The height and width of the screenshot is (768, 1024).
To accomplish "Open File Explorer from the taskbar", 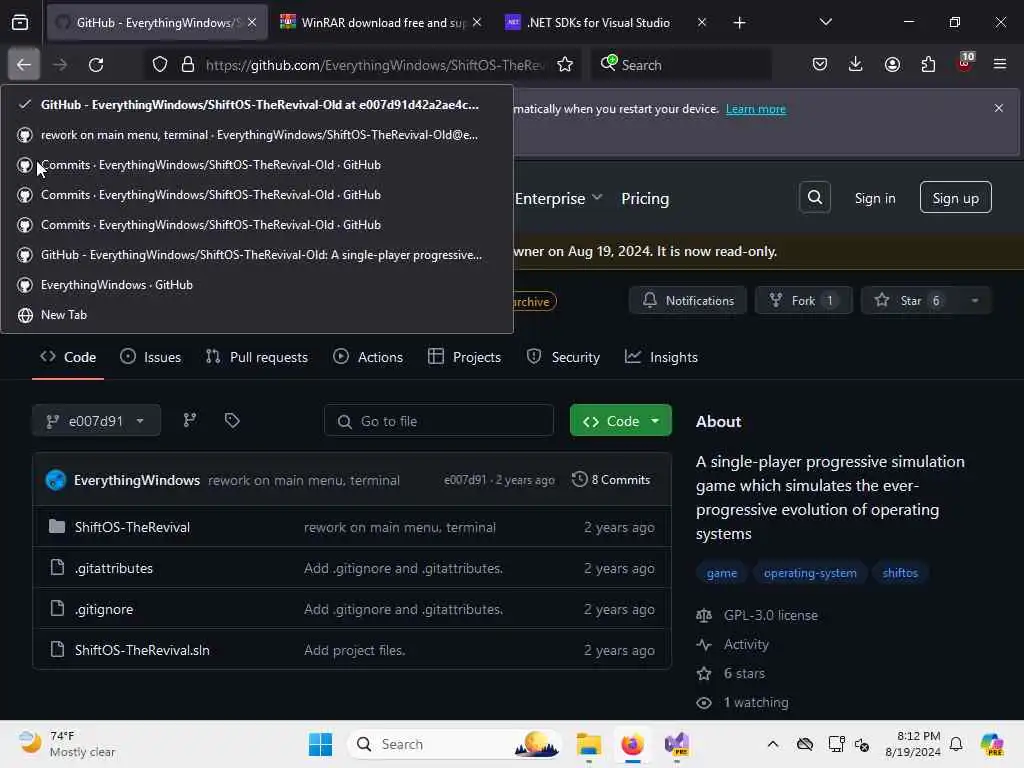I will click(588, 744).
